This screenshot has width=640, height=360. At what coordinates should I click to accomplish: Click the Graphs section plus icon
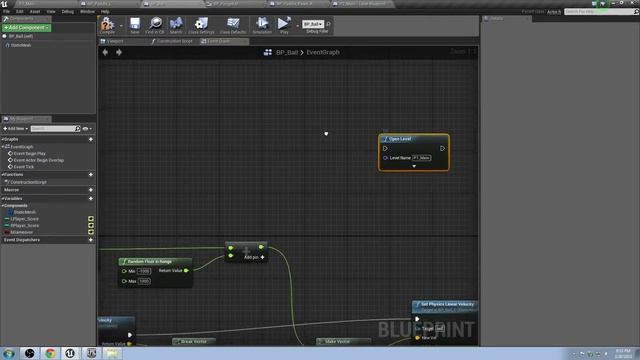coord(91,139)
